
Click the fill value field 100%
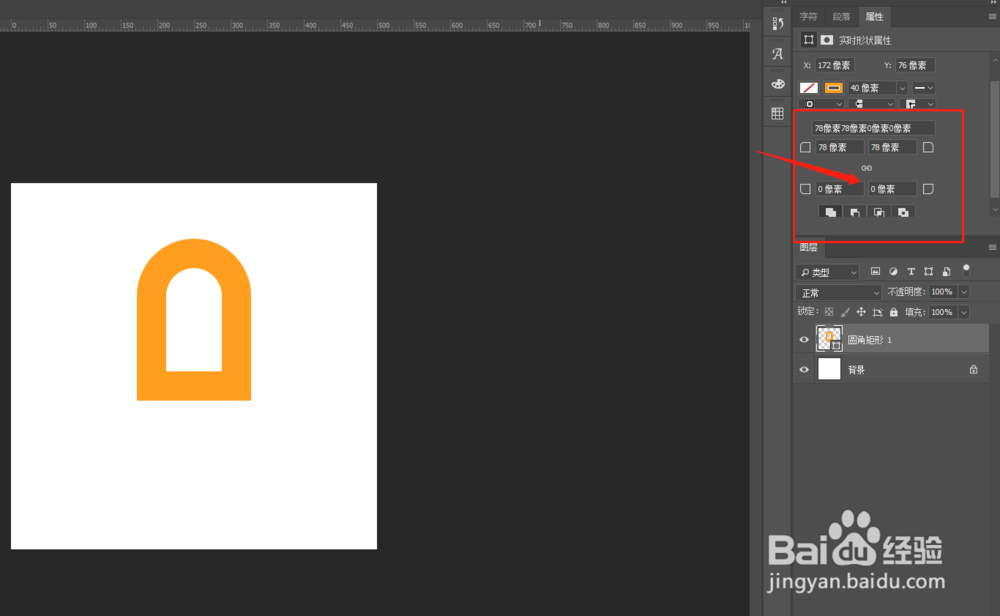pos(943,312)
